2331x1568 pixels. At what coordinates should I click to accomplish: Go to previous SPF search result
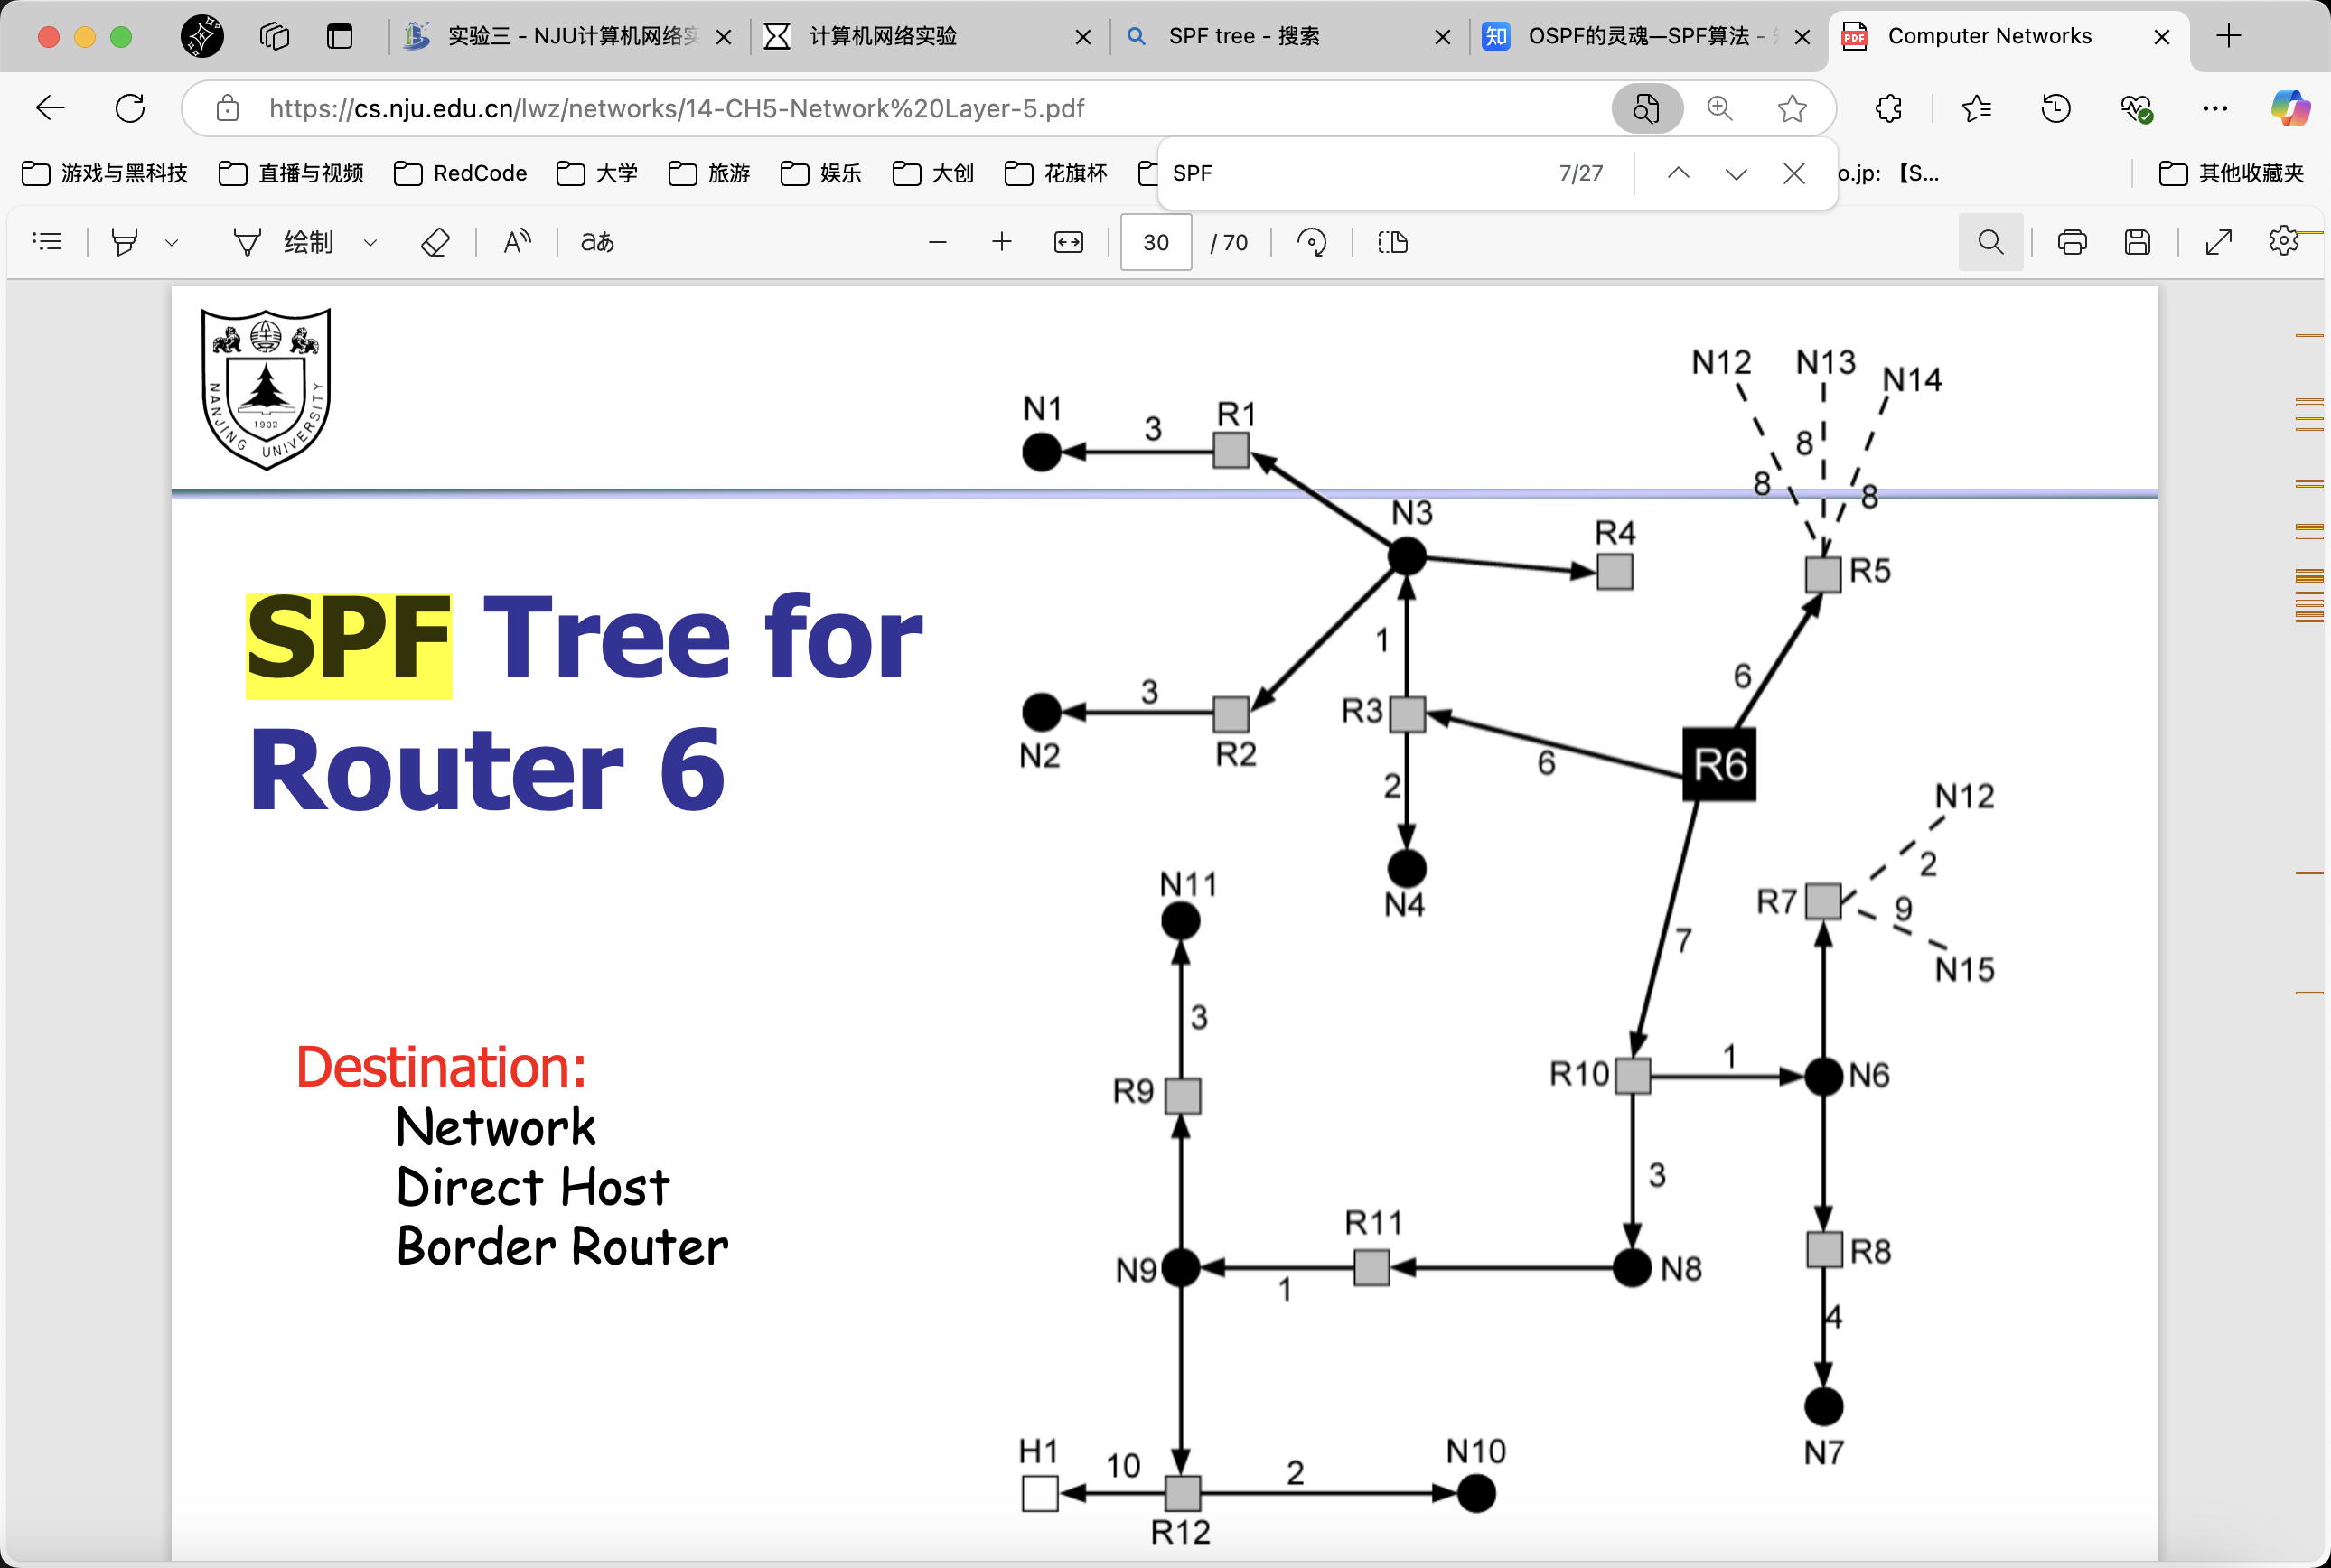click(1679, 173)
